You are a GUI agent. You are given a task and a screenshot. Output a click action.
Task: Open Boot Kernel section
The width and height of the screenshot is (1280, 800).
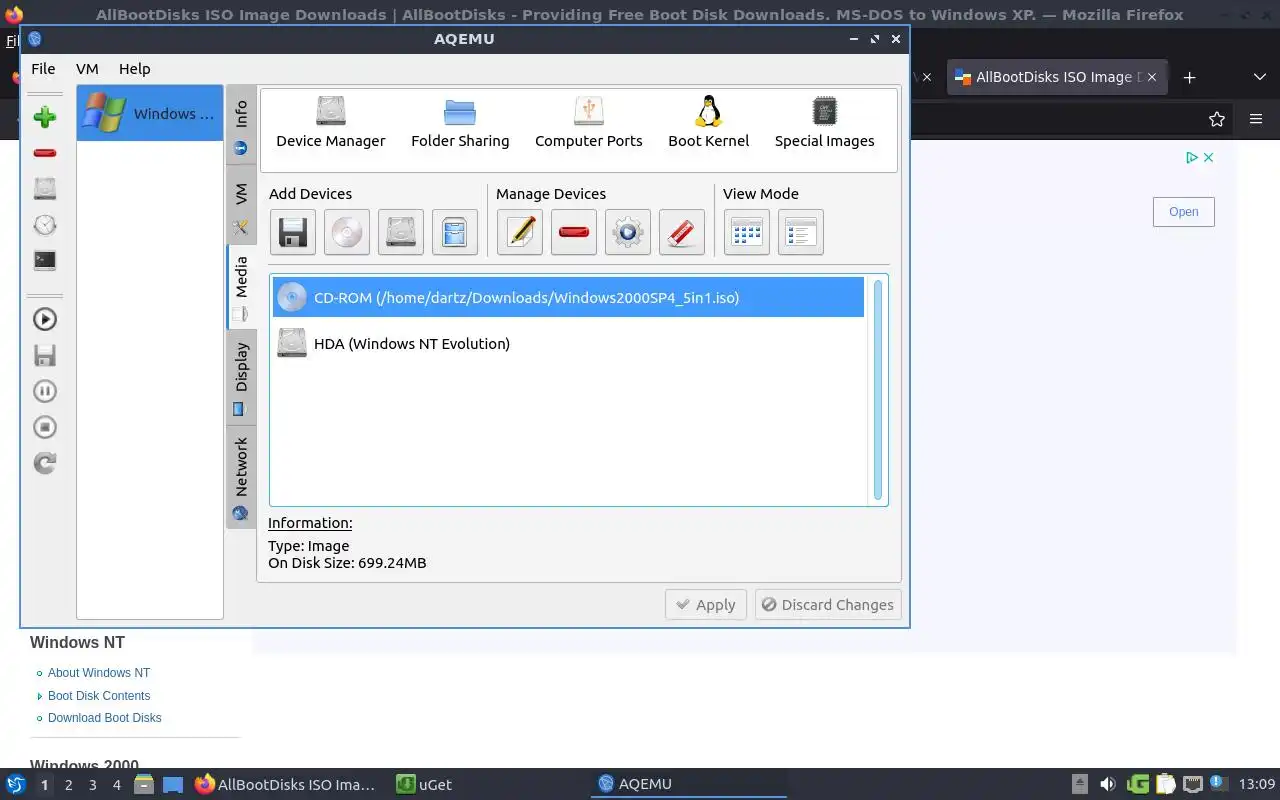(x=709, y=122)
